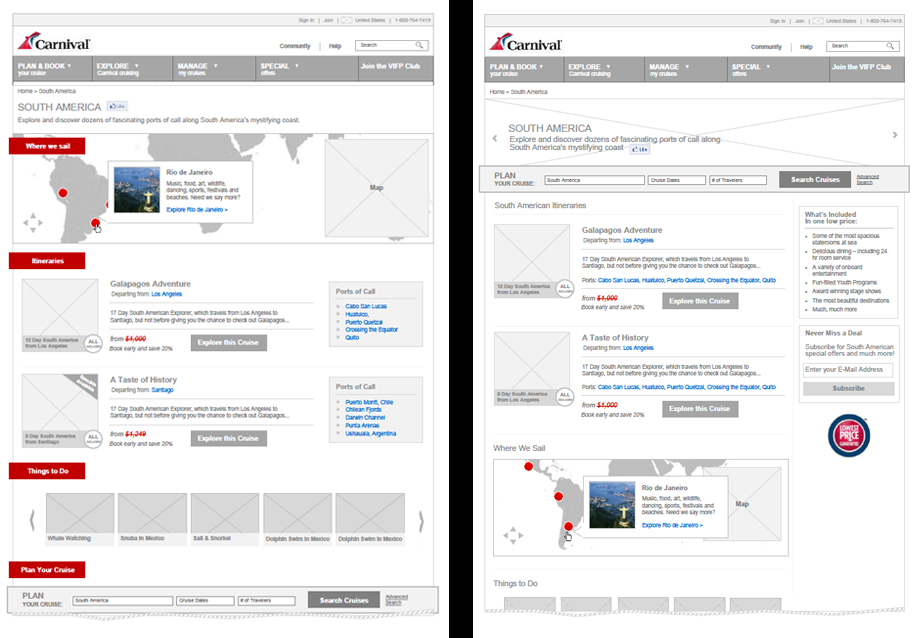Screen dimensions: 920x638
Task: Expand EXPLORE menu in right wireframe
Action: [590, 70]
